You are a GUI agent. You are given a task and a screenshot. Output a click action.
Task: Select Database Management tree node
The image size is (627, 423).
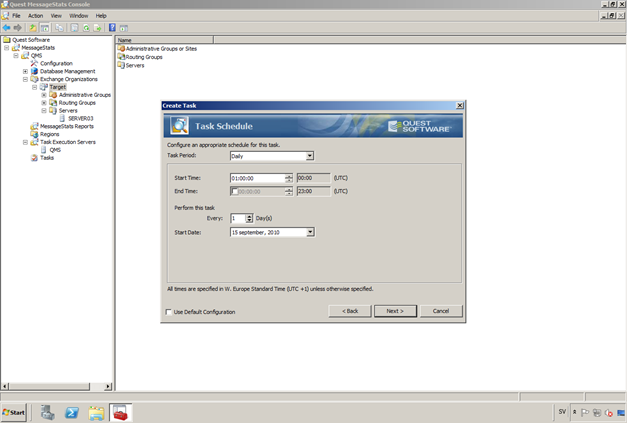point(68,71)
